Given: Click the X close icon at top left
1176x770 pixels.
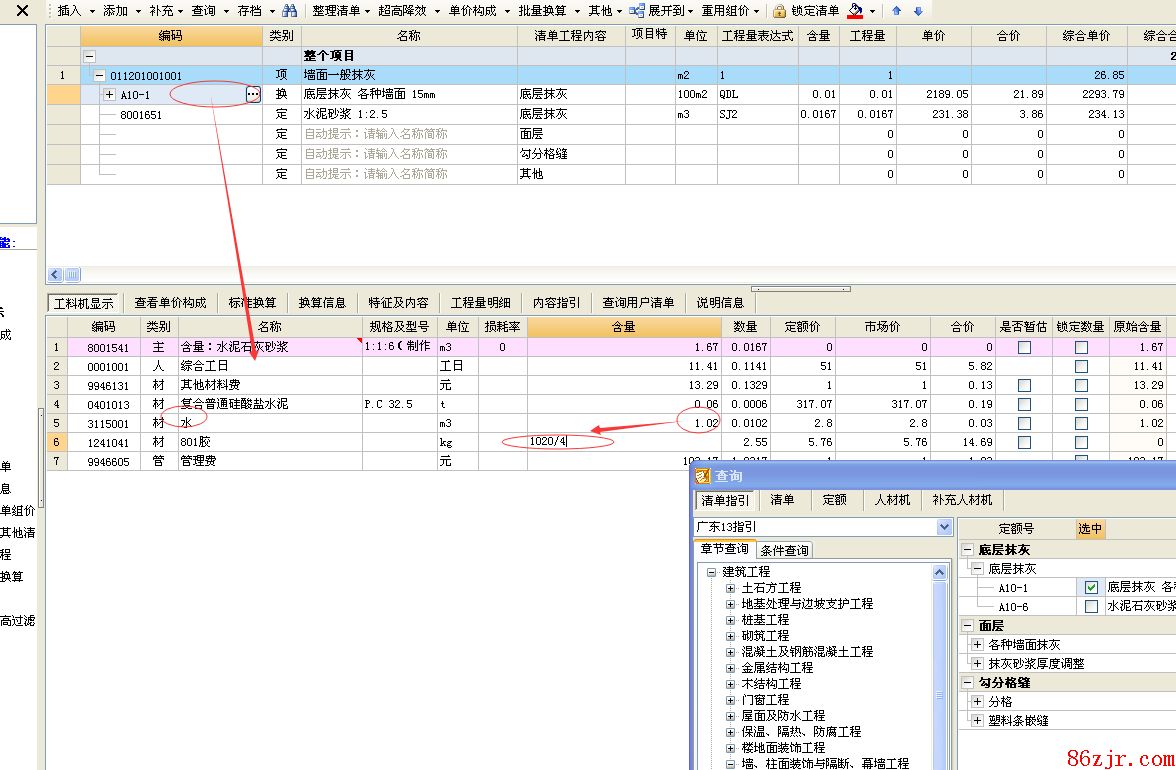Looking at the screenshot, I should [22, 12].
